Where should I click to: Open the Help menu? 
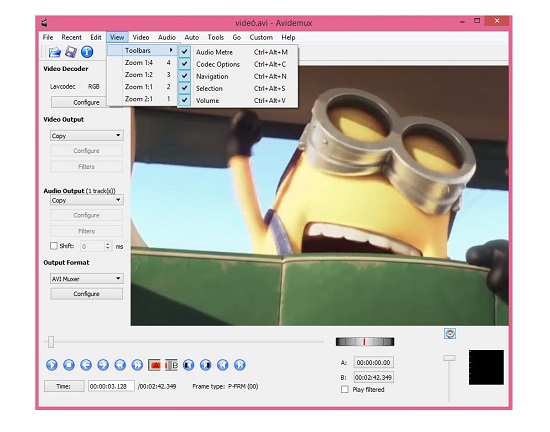tap(288, 37)
